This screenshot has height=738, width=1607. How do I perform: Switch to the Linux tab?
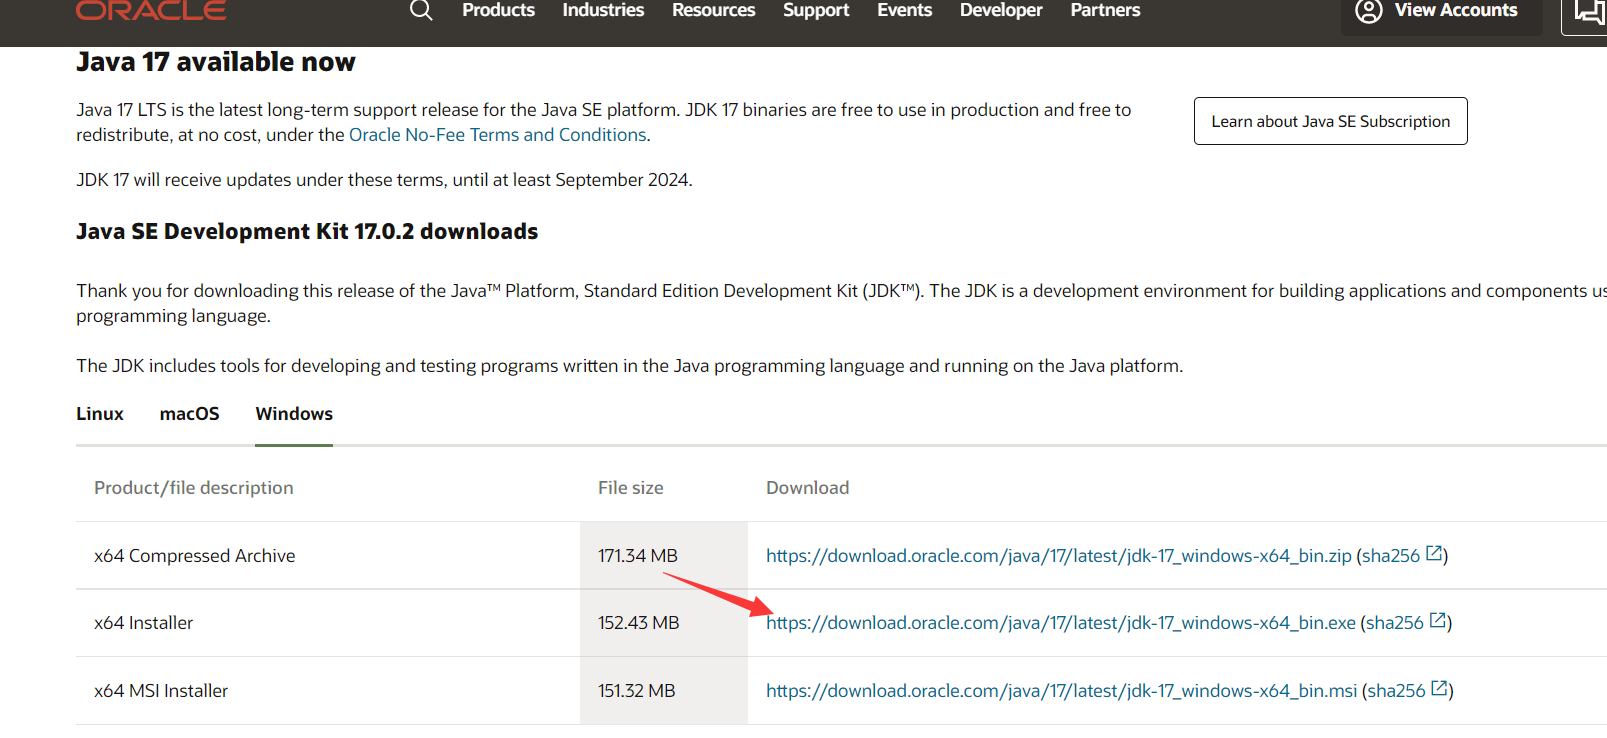point(100,414)
